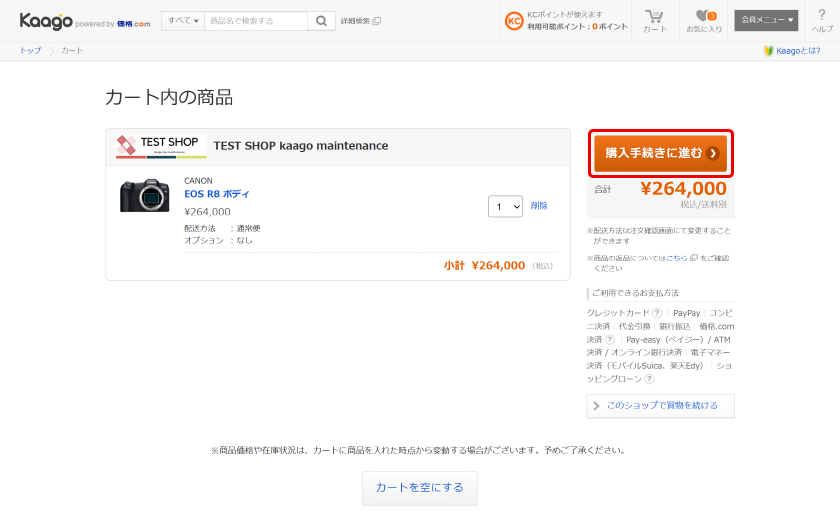The height and width of the screenshot is (520, 840).
Task: Open 詳細検索 advanced search link
Action: 361,21
